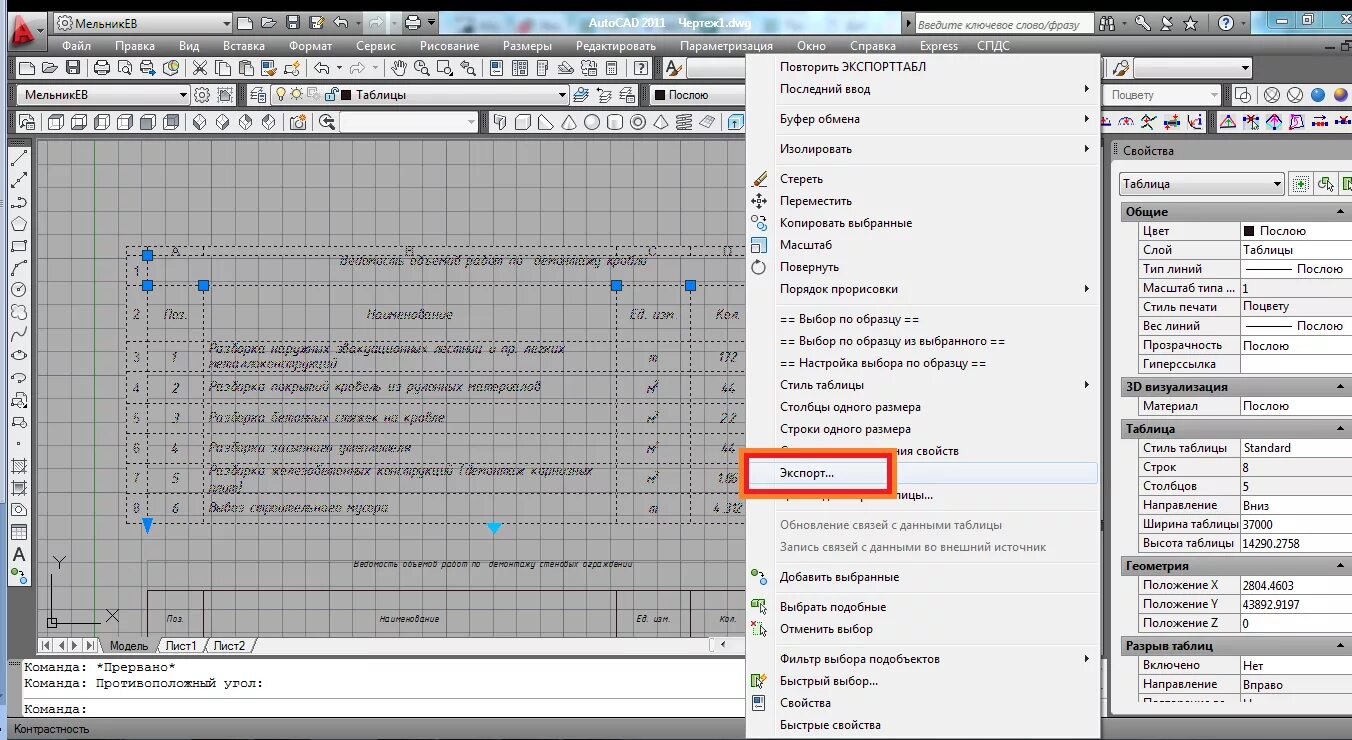Viewport: 1352px width, 740px height.
Task: Click the Ширина таблицы value 37000
Action: (x=1295, y=524)
